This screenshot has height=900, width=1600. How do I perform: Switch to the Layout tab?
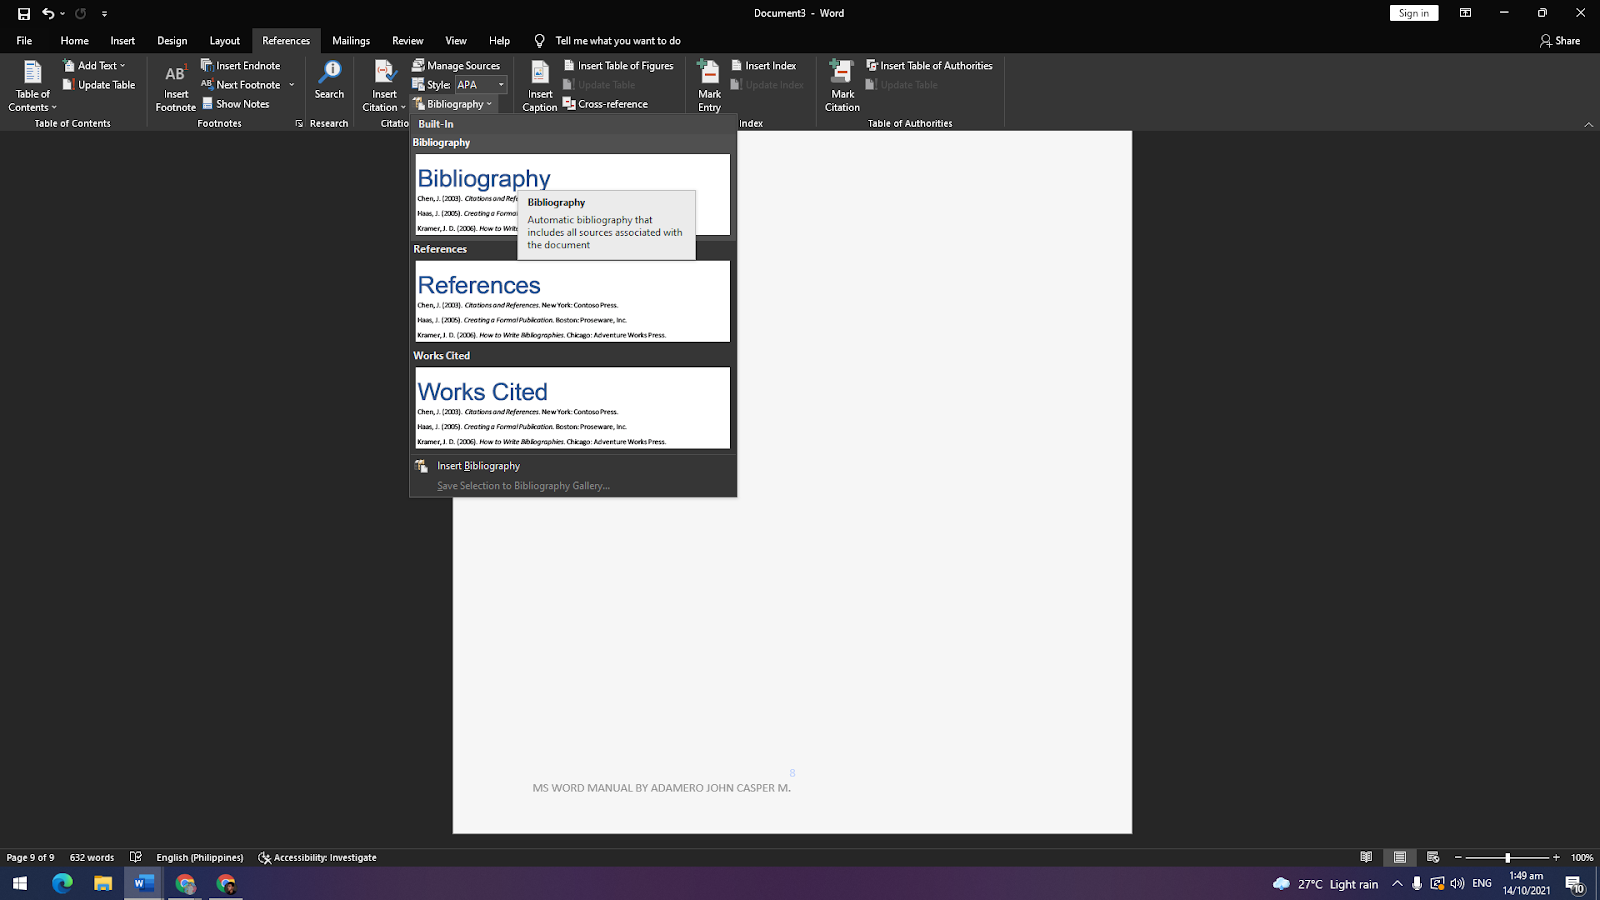coord(224,41)
